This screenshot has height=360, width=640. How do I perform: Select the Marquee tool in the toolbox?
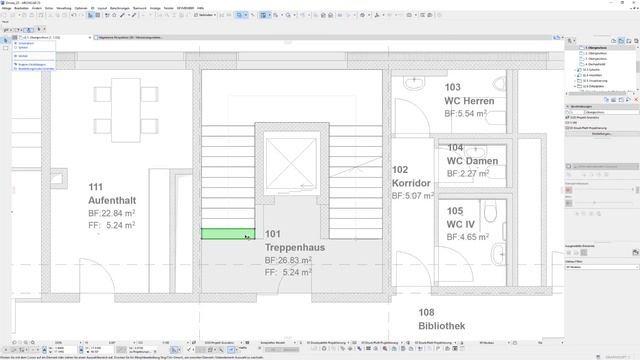tap(5, 48)
